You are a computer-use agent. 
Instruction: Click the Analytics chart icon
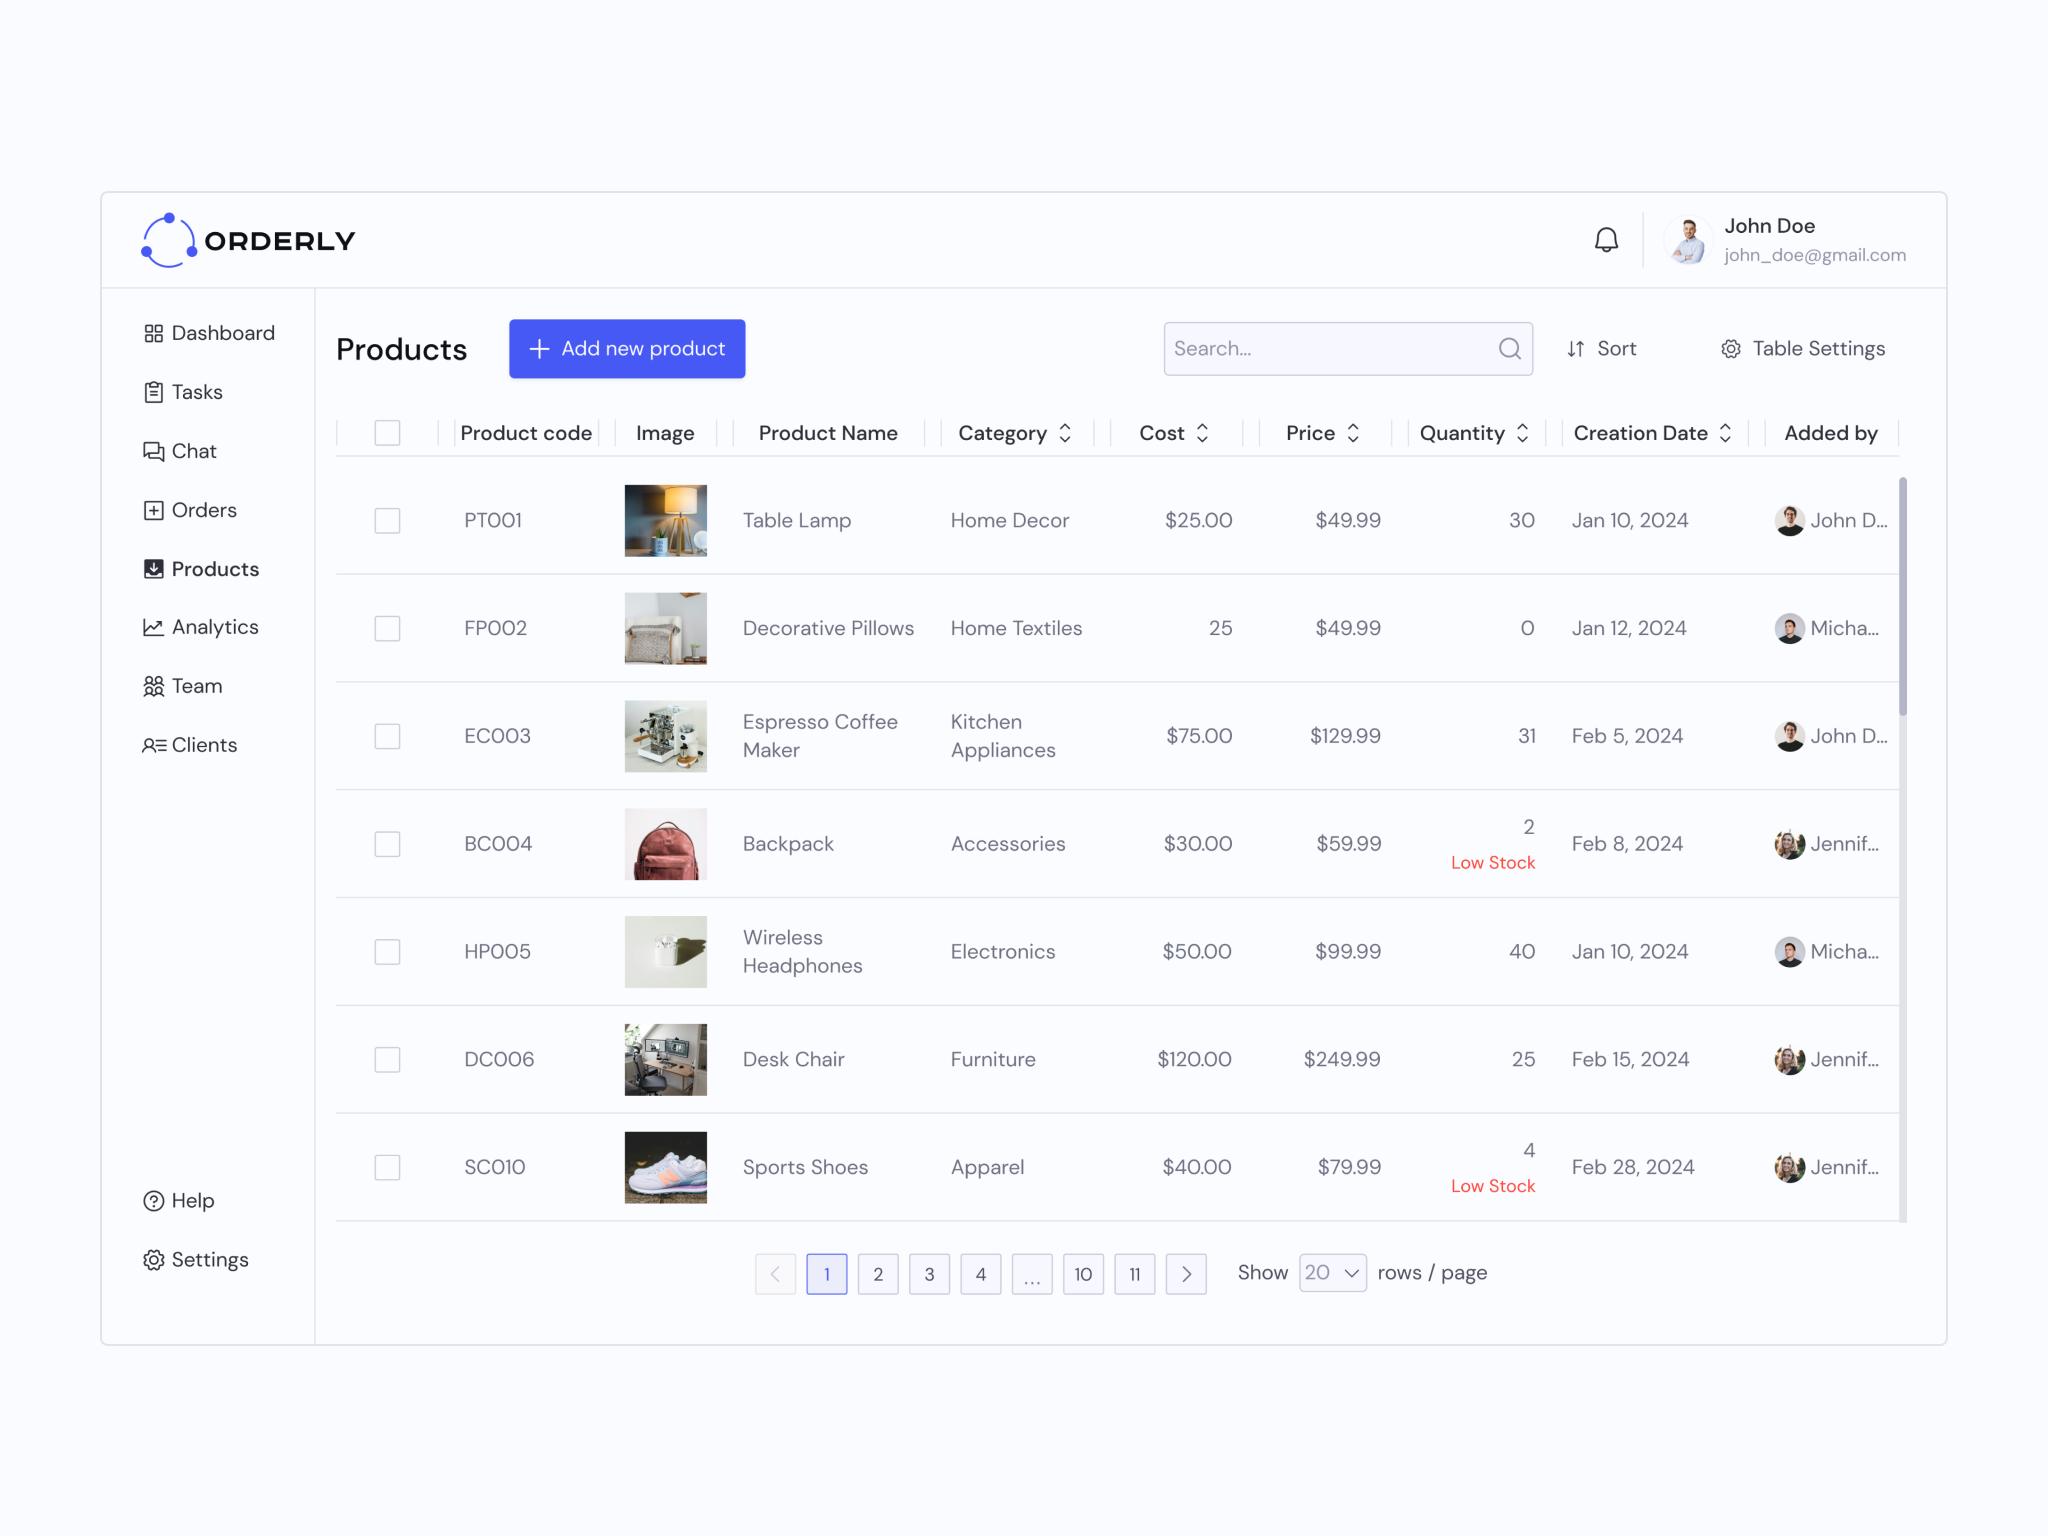[153, 627]
